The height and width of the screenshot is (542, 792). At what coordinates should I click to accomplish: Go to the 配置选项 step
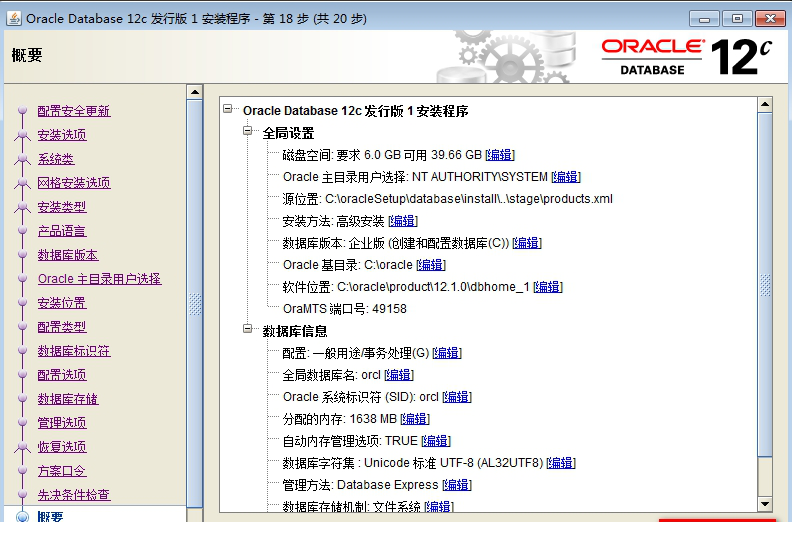62,375
